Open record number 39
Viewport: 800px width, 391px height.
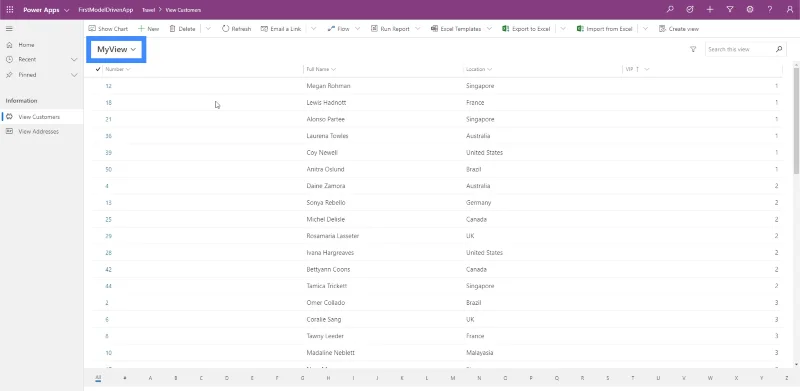click(x=109, y=153)
